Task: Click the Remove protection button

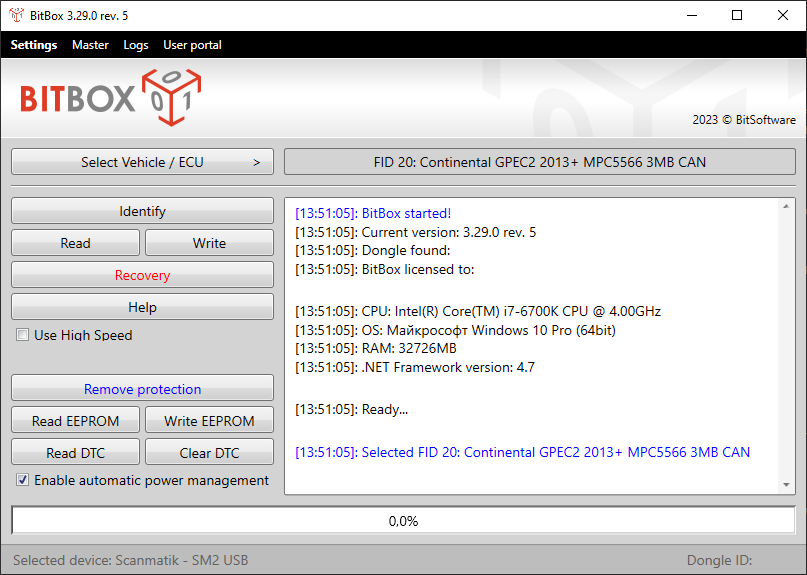Action: point(143,389)
